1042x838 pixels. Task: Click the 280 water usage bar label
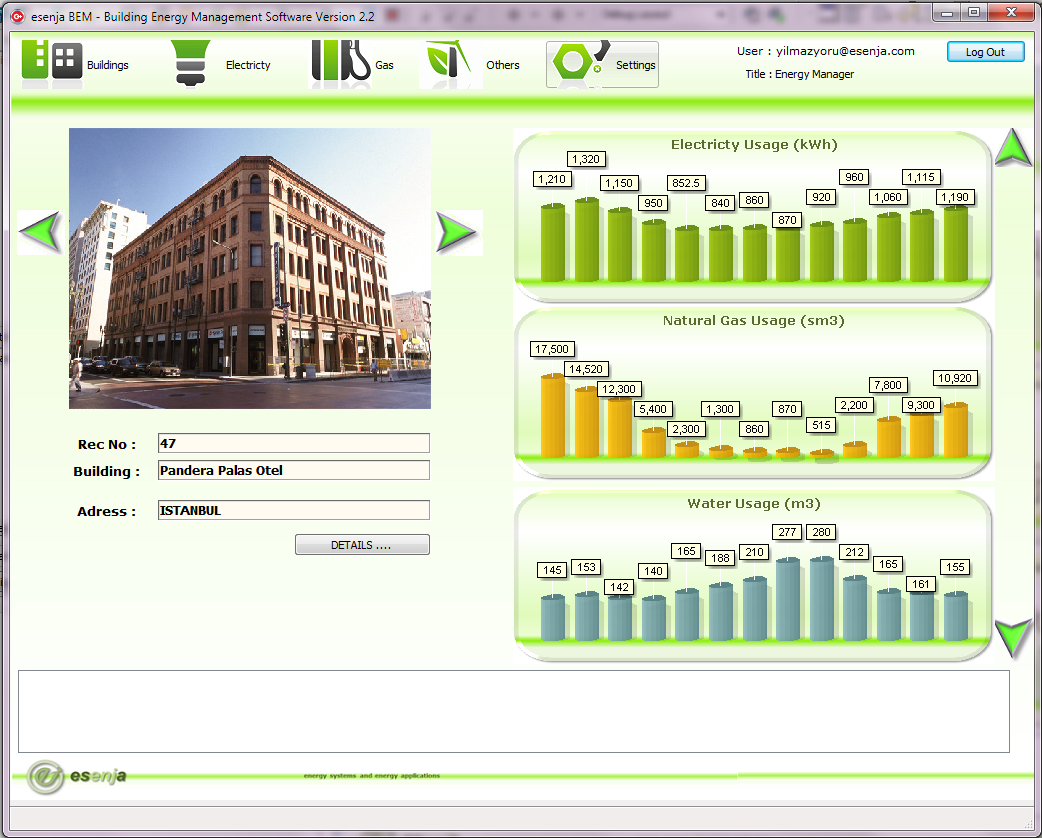[x=821, y=532]
